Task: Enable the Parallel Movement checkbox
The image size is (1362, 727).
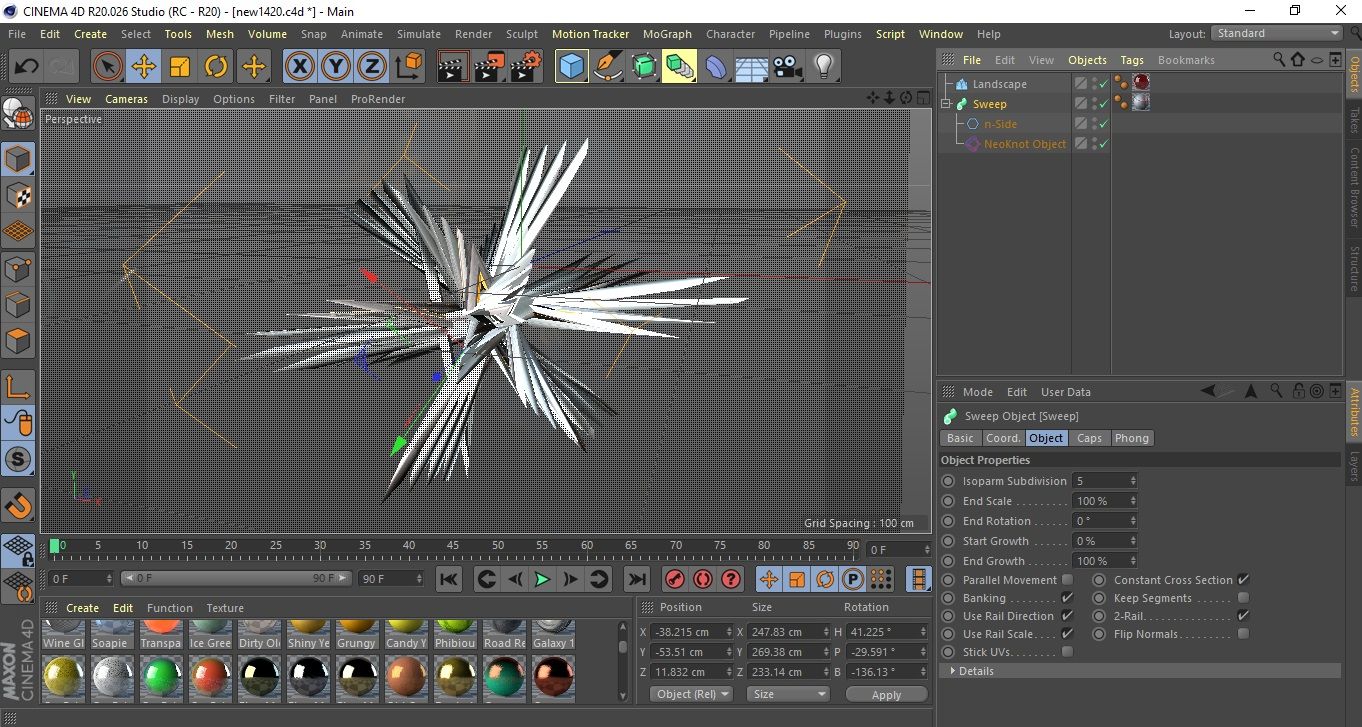Action: click(x=1067, y=580)
